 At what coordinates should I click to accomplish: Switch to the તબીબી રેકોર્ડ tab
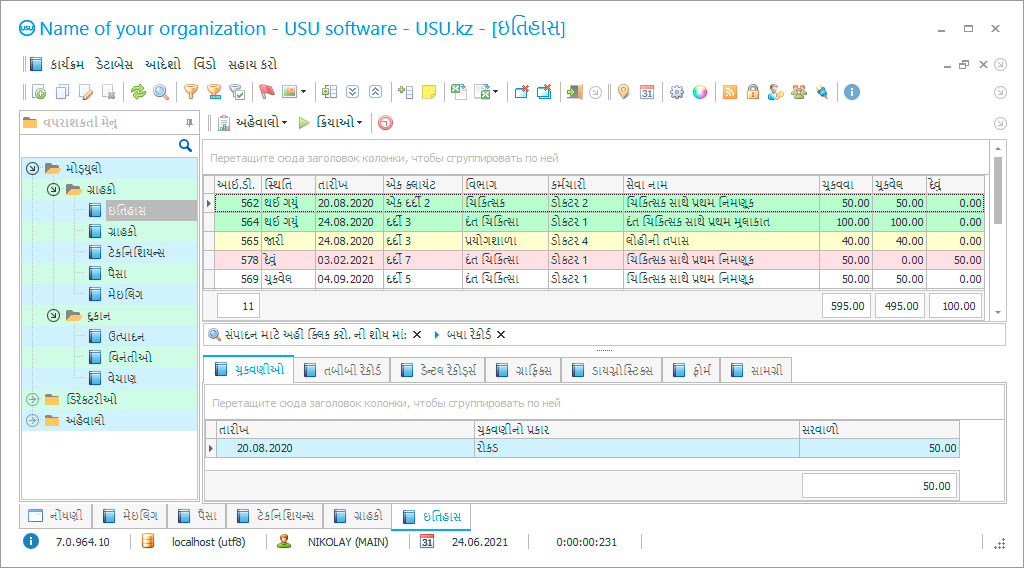[341, 370]
